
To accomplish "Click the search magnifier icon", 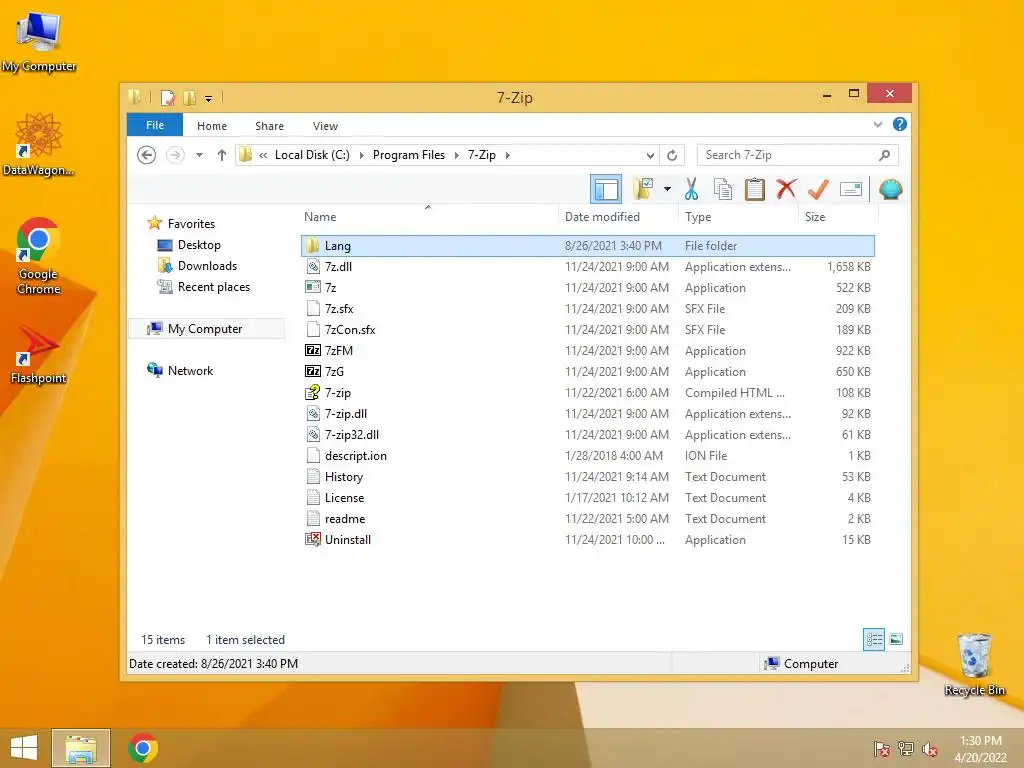I will pos(884,155).
